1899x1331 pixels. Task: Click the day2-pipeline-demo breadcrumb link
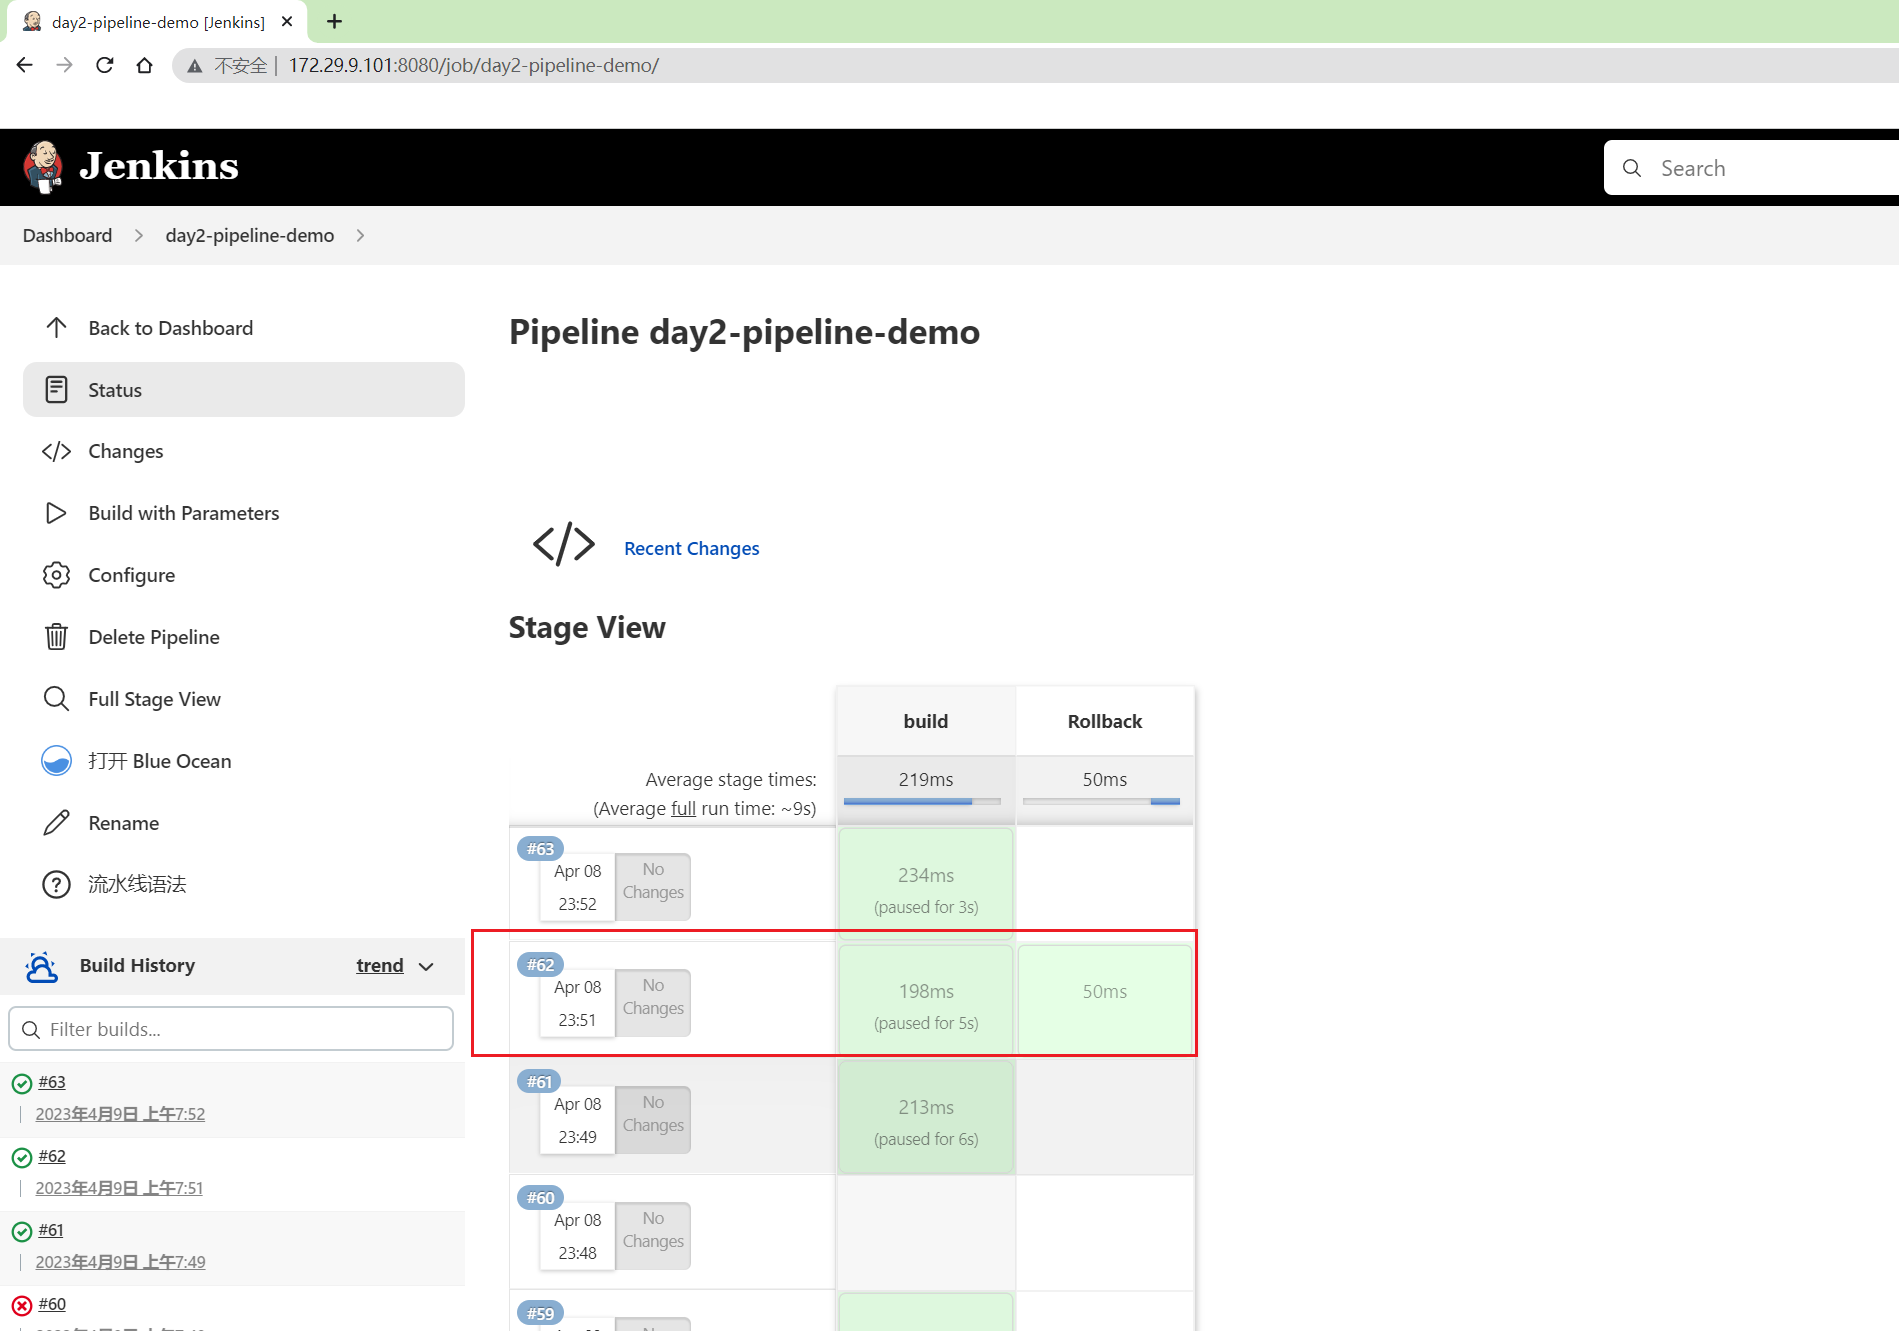click(250, 235)
